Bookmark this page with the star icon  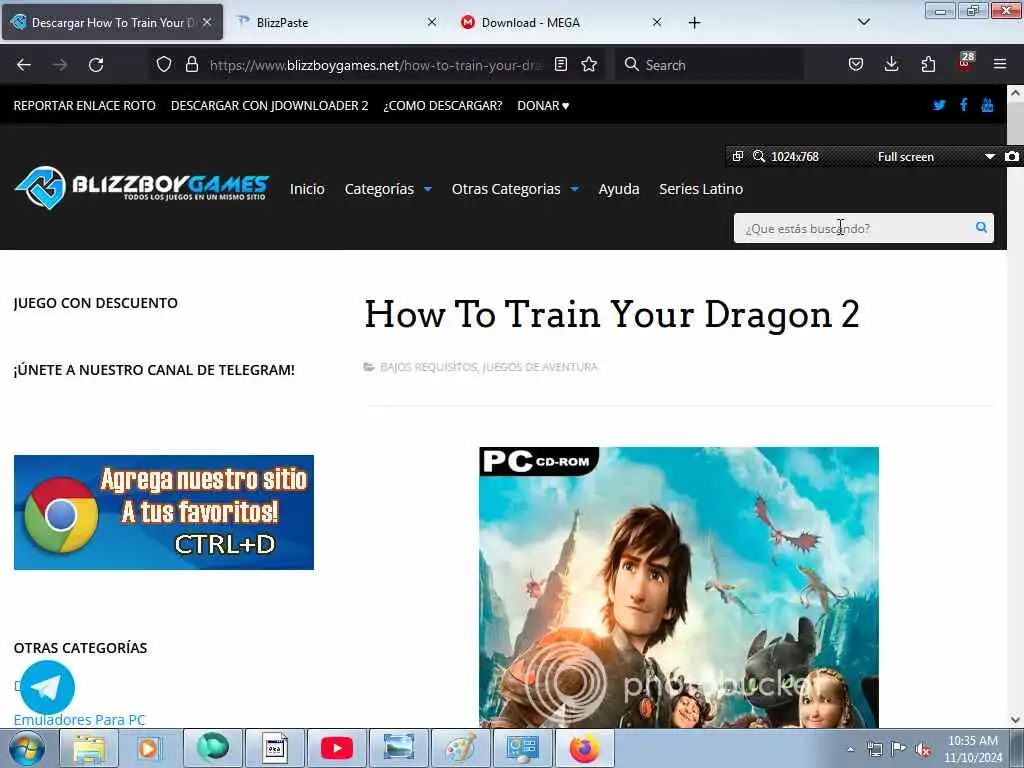589,65
